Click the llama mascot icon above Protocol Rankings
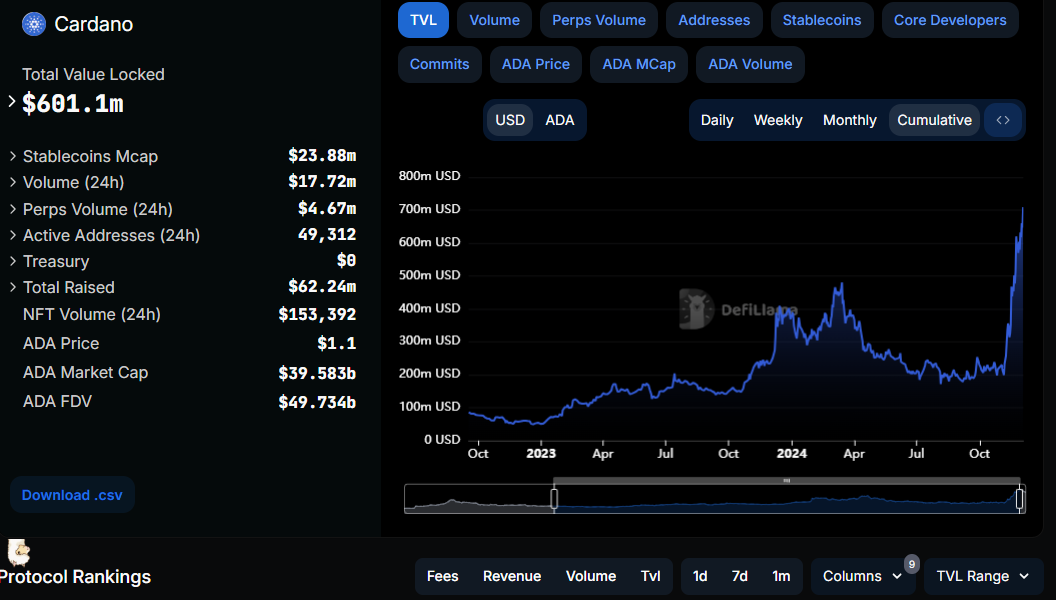Image resolution: width=1056 pixels, height=600 pixels. [x=18, y=553]
